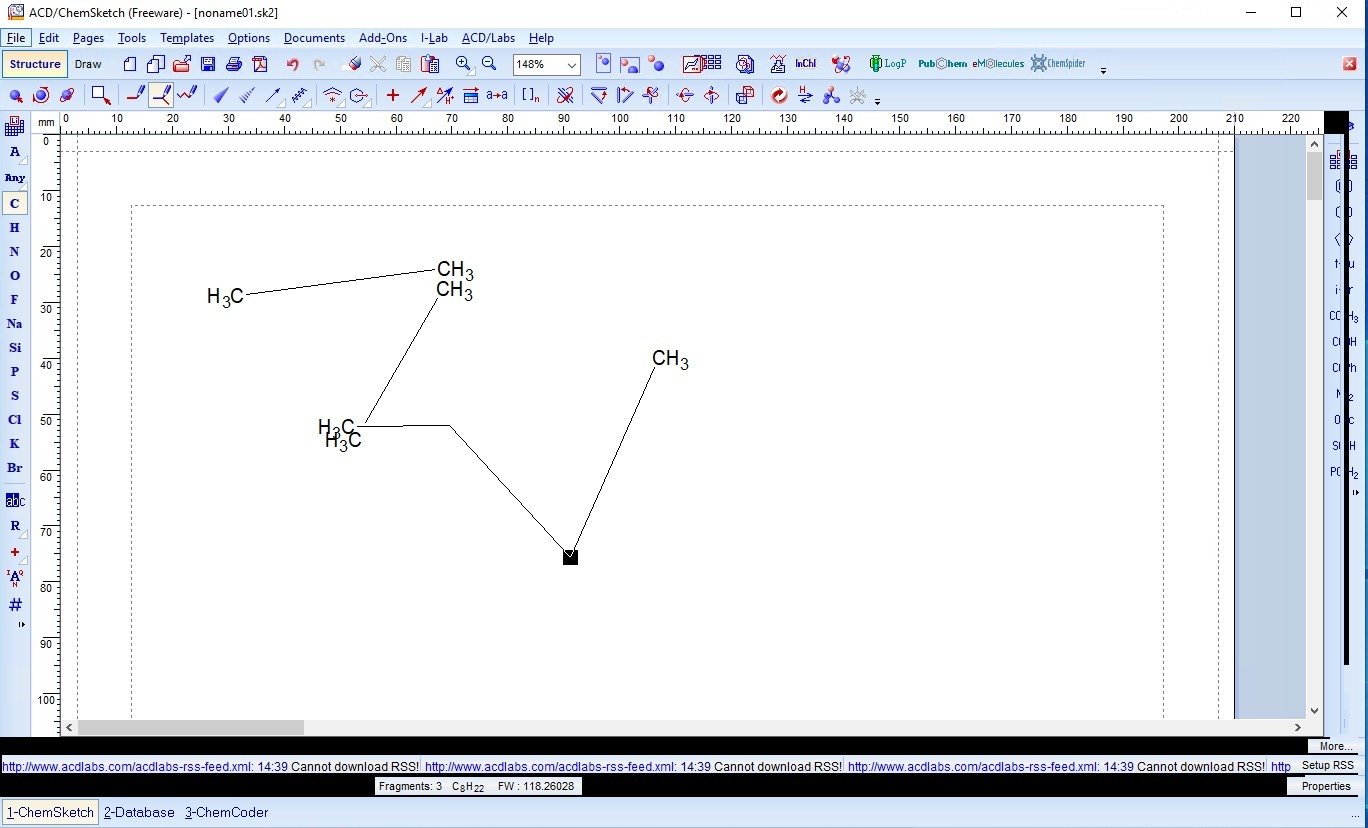Select the Draw Normal bond tool

135,96
